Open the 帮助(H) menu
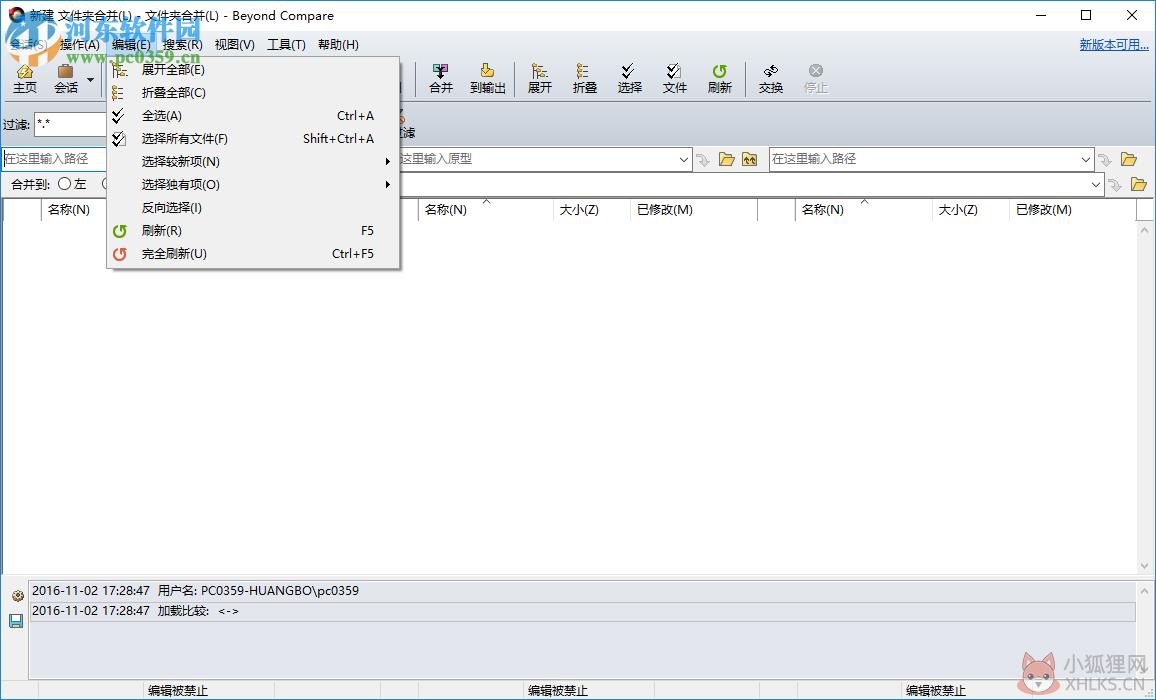Screen dimensions: 1156x700 [x=338, y=44]
